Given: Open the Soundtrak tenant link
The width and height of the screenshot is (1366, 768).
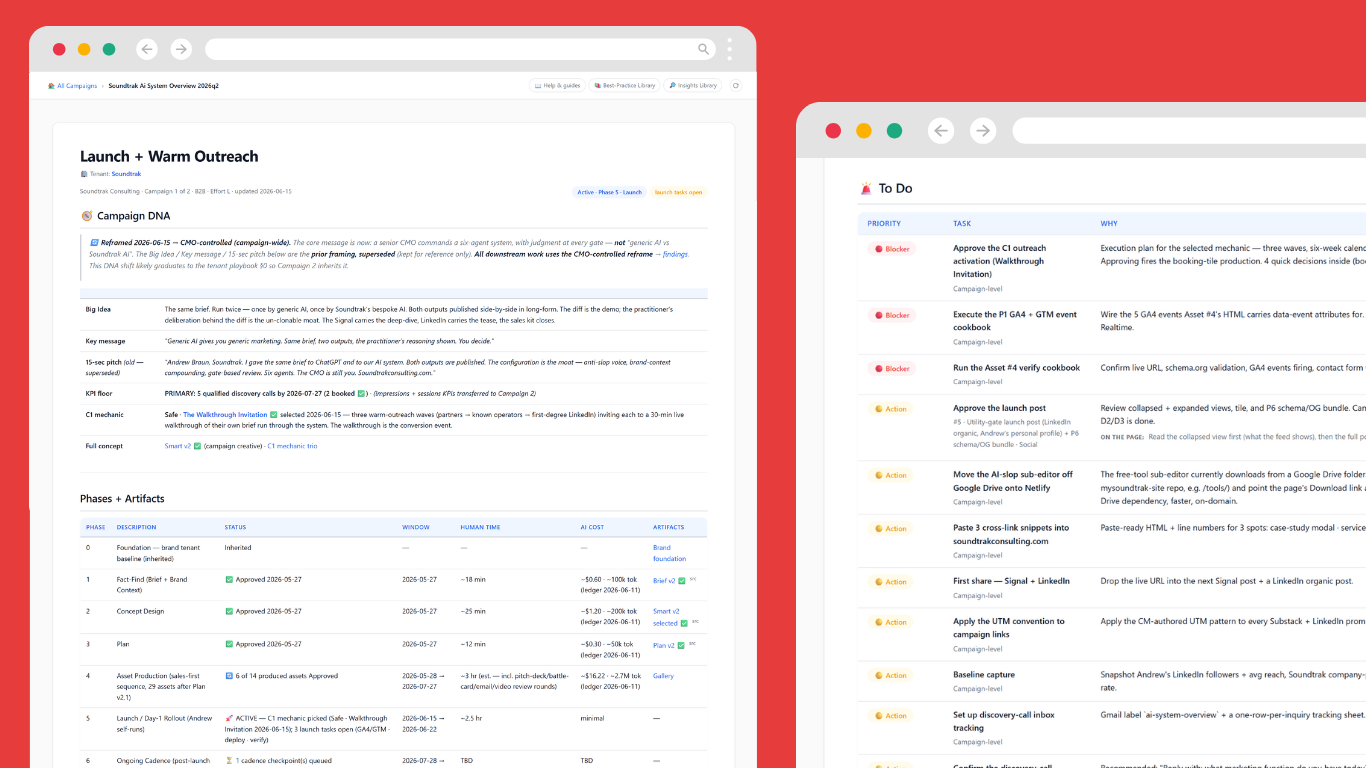Looking at the screenshot, I should (x=126, y=174).
